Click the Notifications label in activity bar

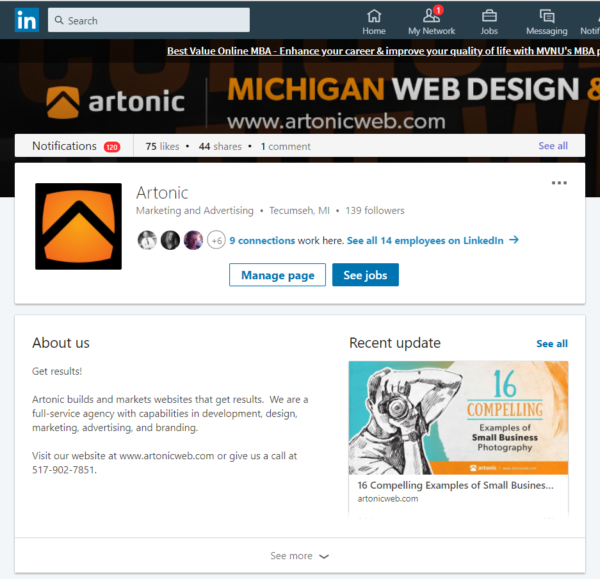pyautogui.click(x=64, y=146)
